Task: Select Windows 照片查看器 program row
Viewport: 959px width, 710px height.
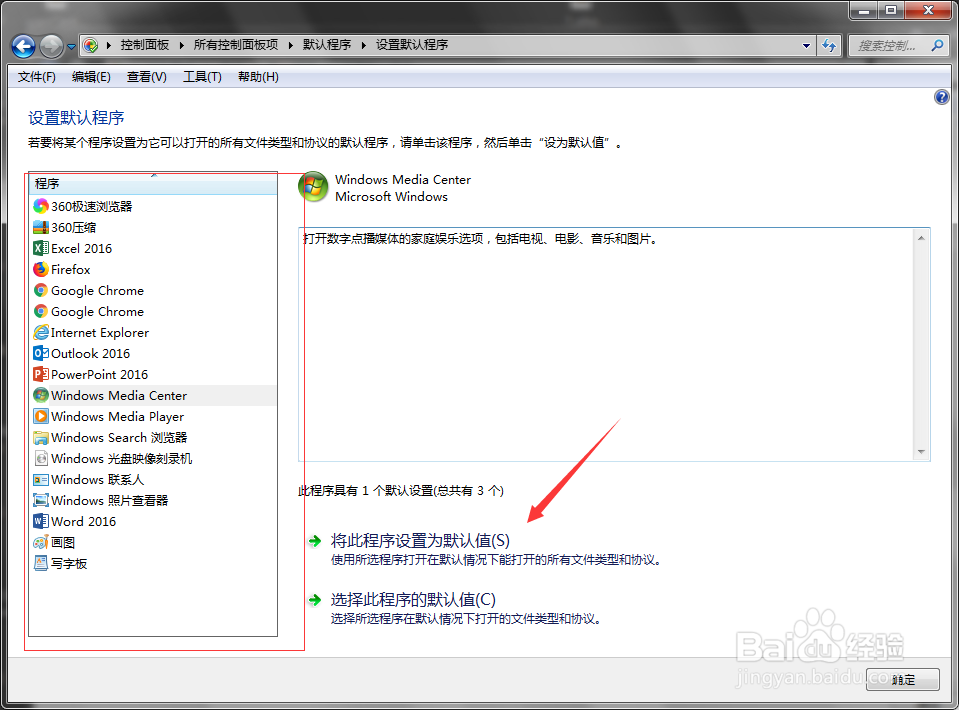Action: [153, 500]
